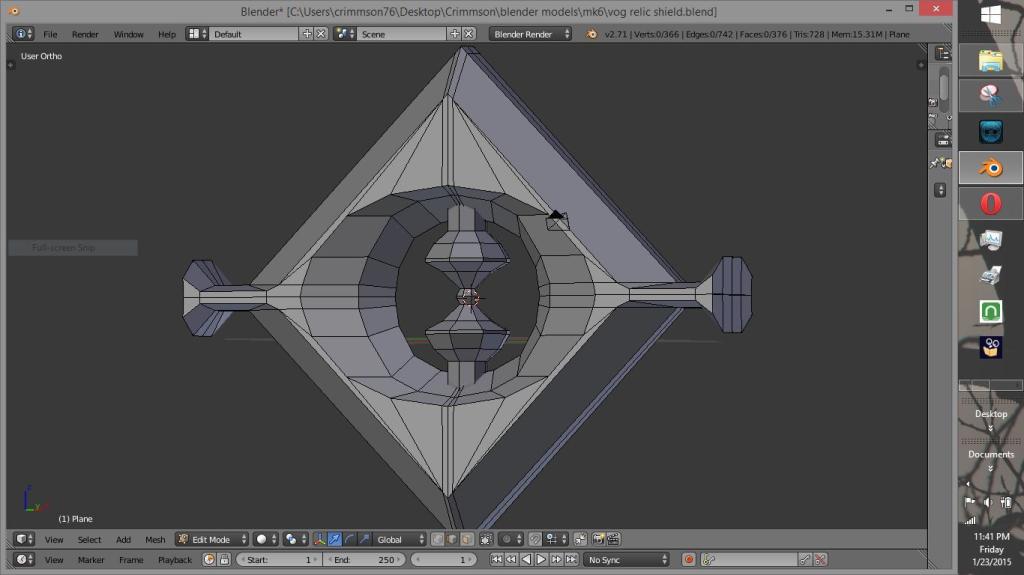Expand the Global orientation dropdown
This screenshot has width=1024, height=575.
(400, 539)
